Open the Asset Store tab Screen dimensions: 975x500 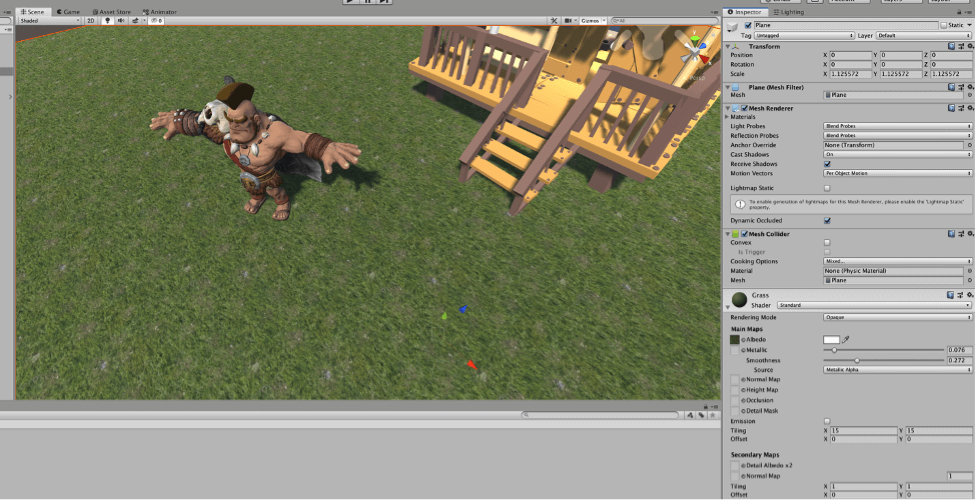pos(111,12)
